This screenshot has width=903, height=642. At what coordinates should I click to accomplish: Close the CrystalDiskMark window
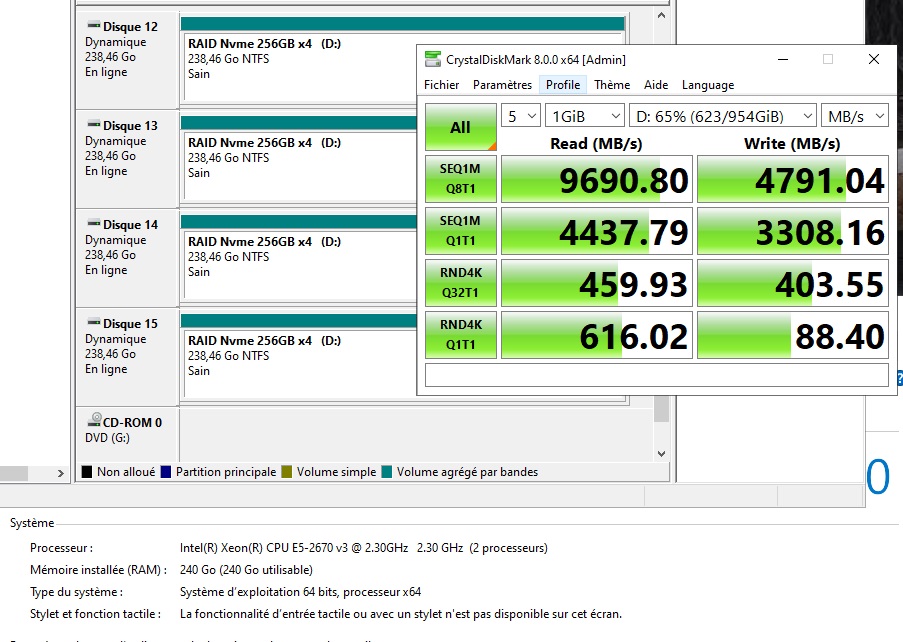pyautogui.click(x=874, y=59)
